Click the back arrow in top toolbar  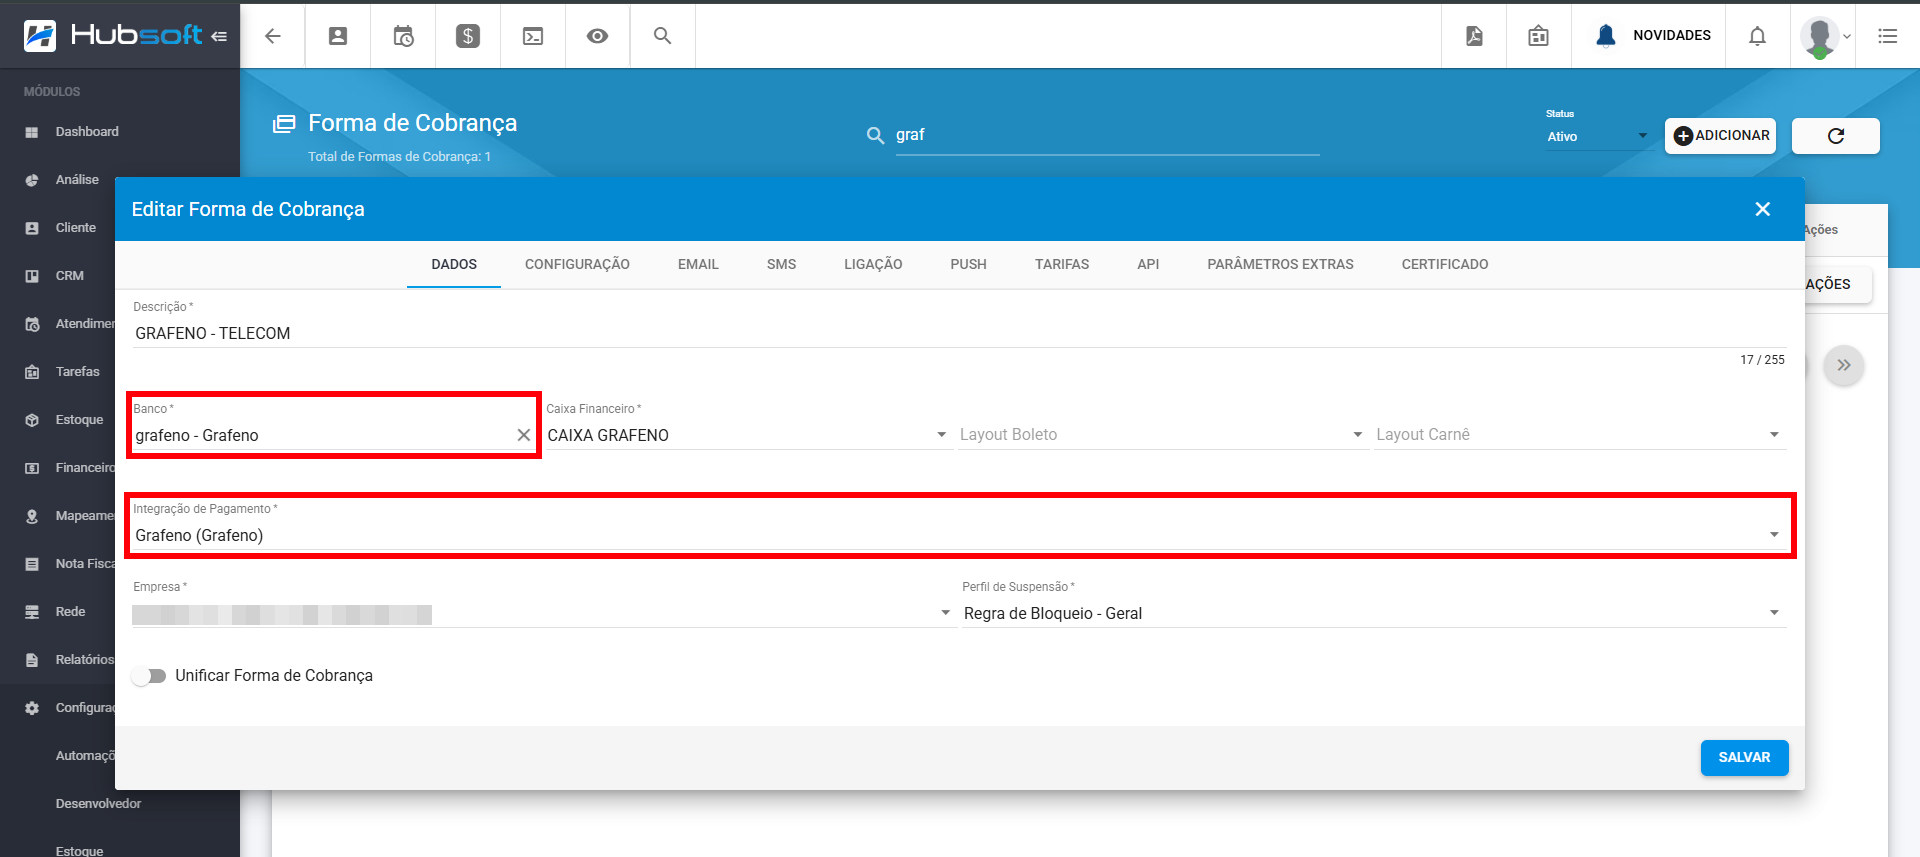(272, 36)
